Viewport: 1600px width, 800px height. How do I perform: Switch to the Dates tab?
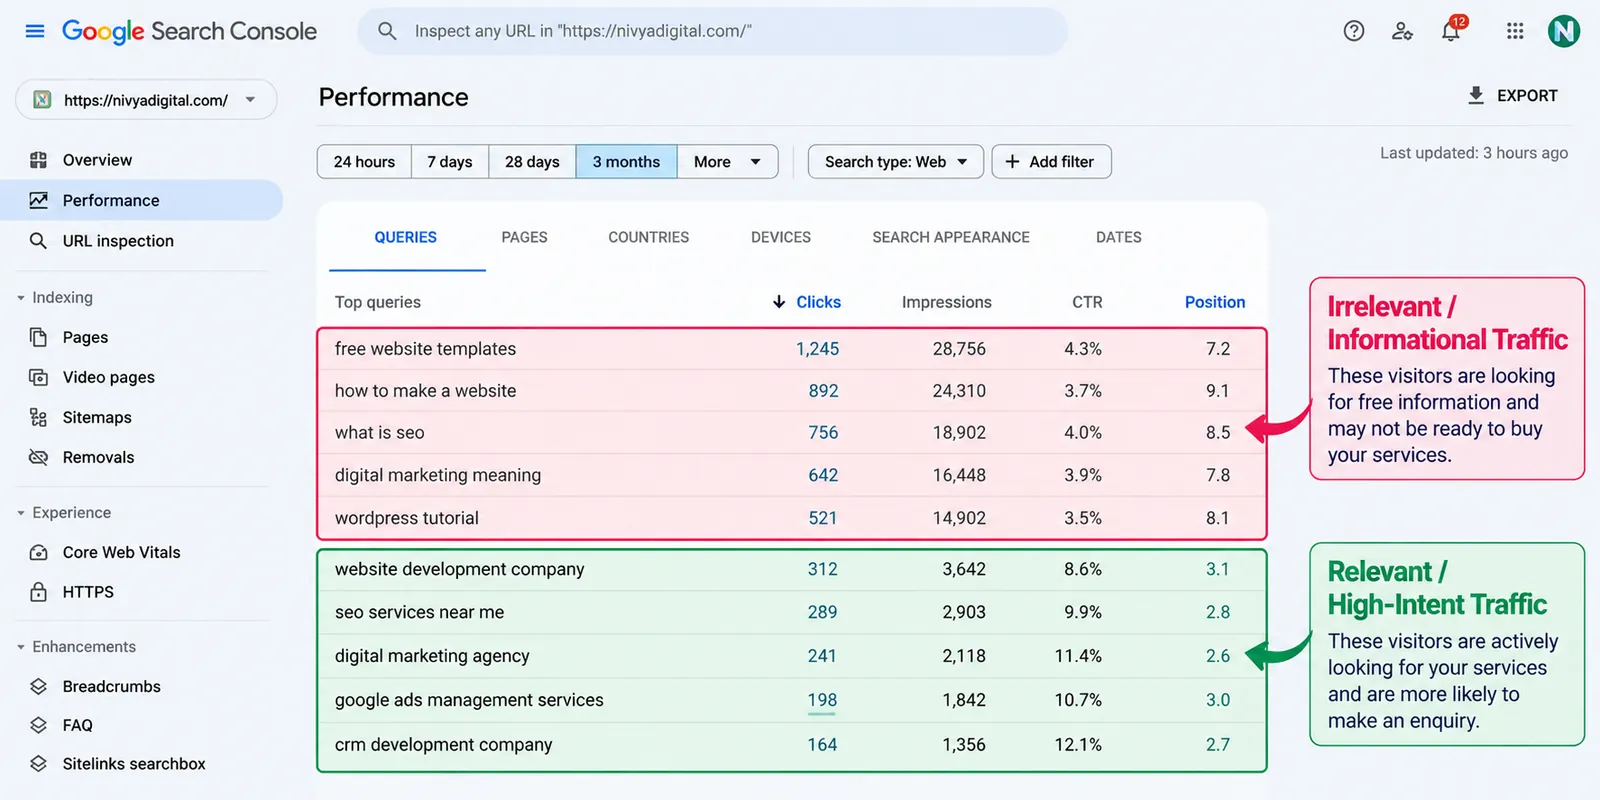click(x=1119, y=238)
